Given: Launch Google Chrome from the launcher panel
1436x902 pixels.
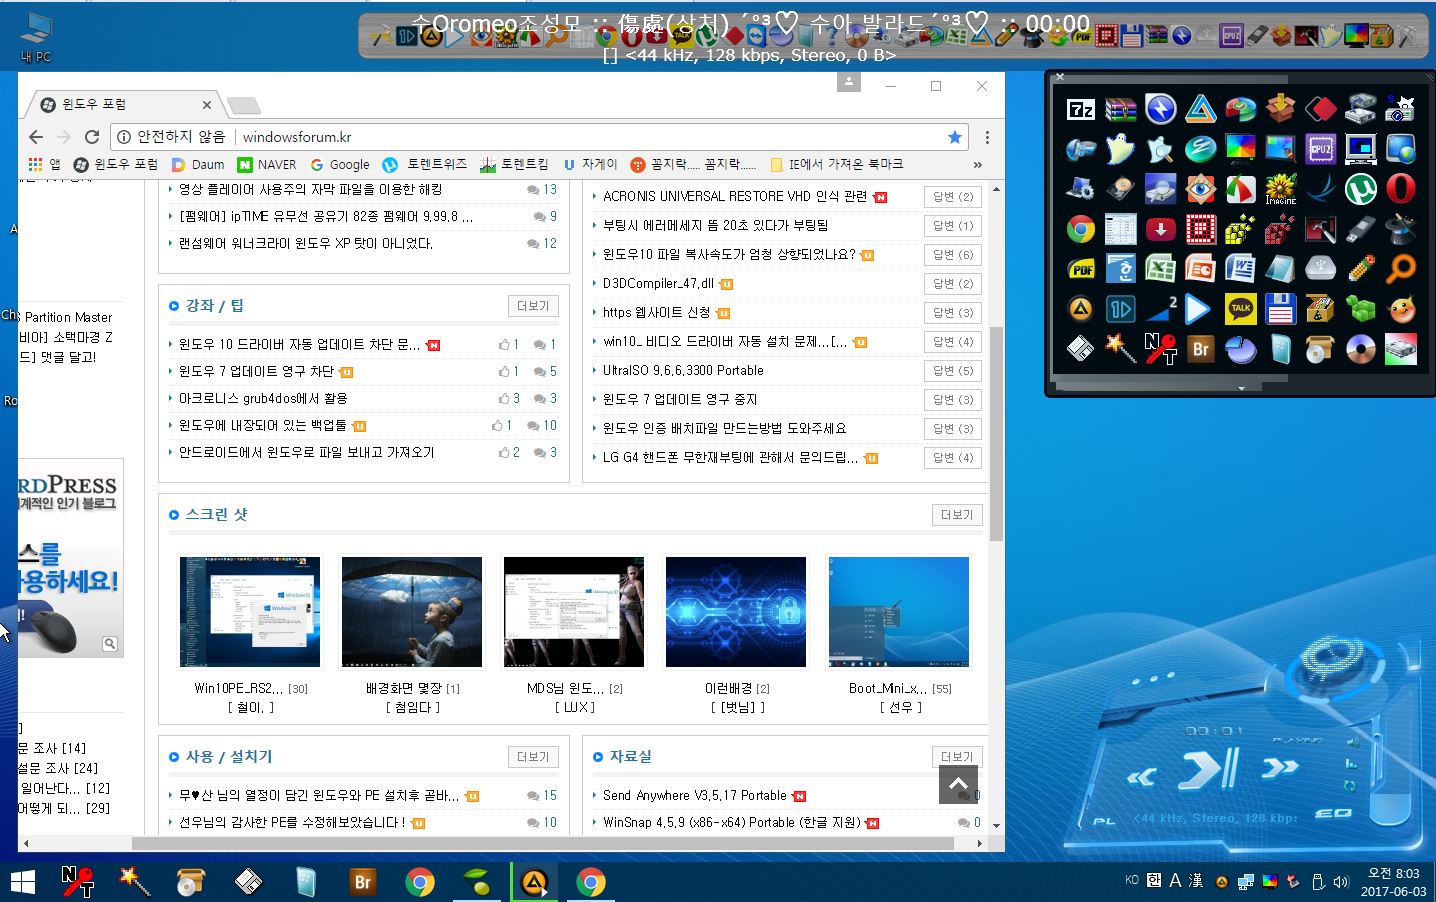Looking at the screenshot, I should [1081, 229].
